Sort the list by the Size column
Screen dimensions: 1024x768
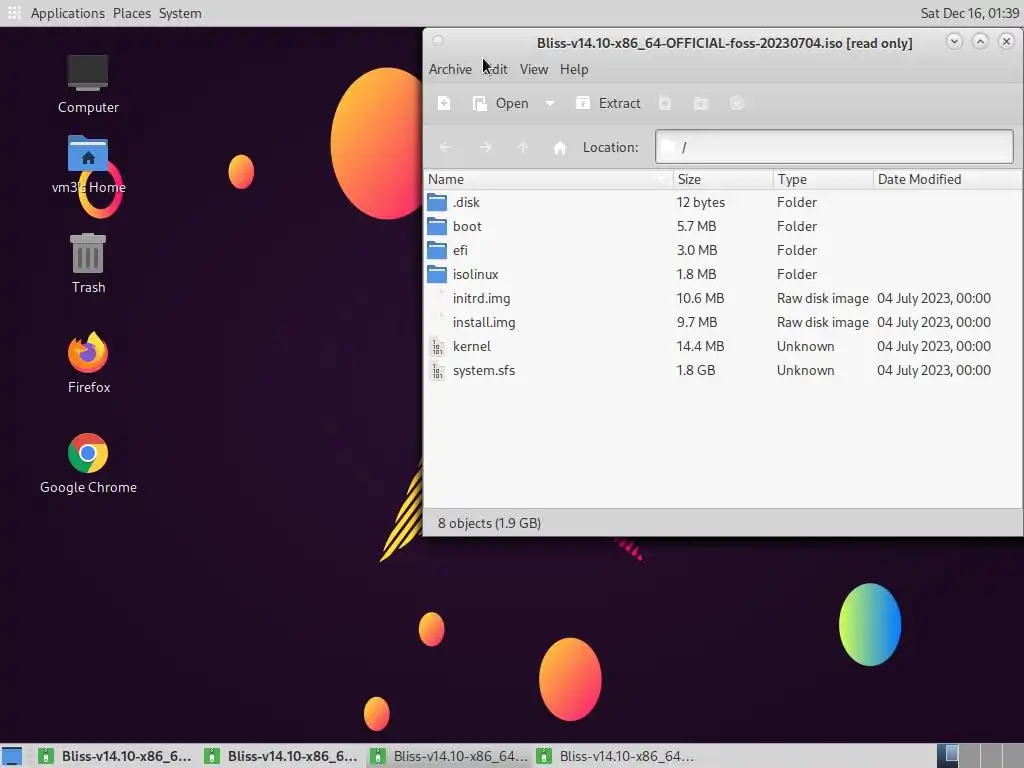(x=723, y=179)
